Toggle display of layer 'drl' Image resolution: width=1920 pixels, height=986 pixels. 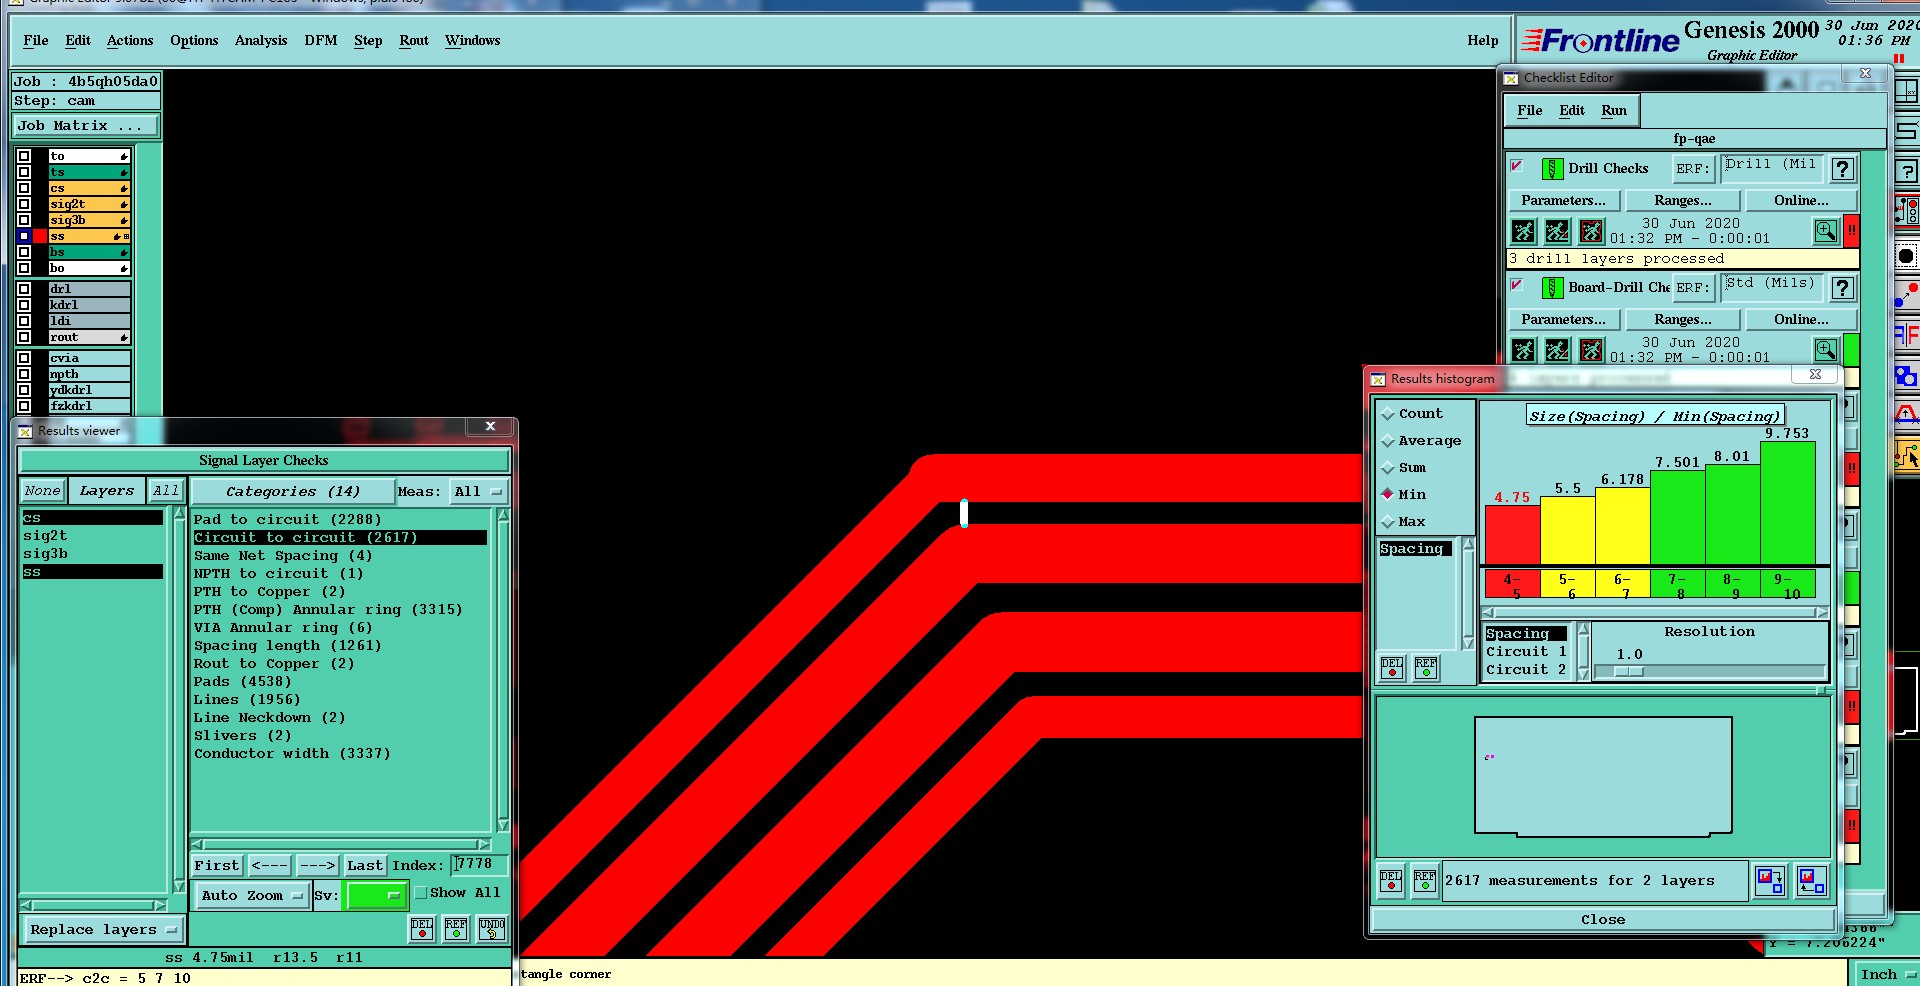(x=24, y=289)
